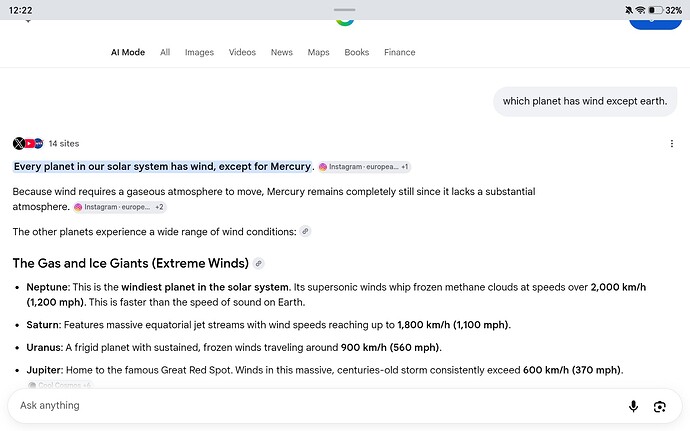Tap the 12:22 clock in status bar
690x431 pixels.
[x=21, y=10]
